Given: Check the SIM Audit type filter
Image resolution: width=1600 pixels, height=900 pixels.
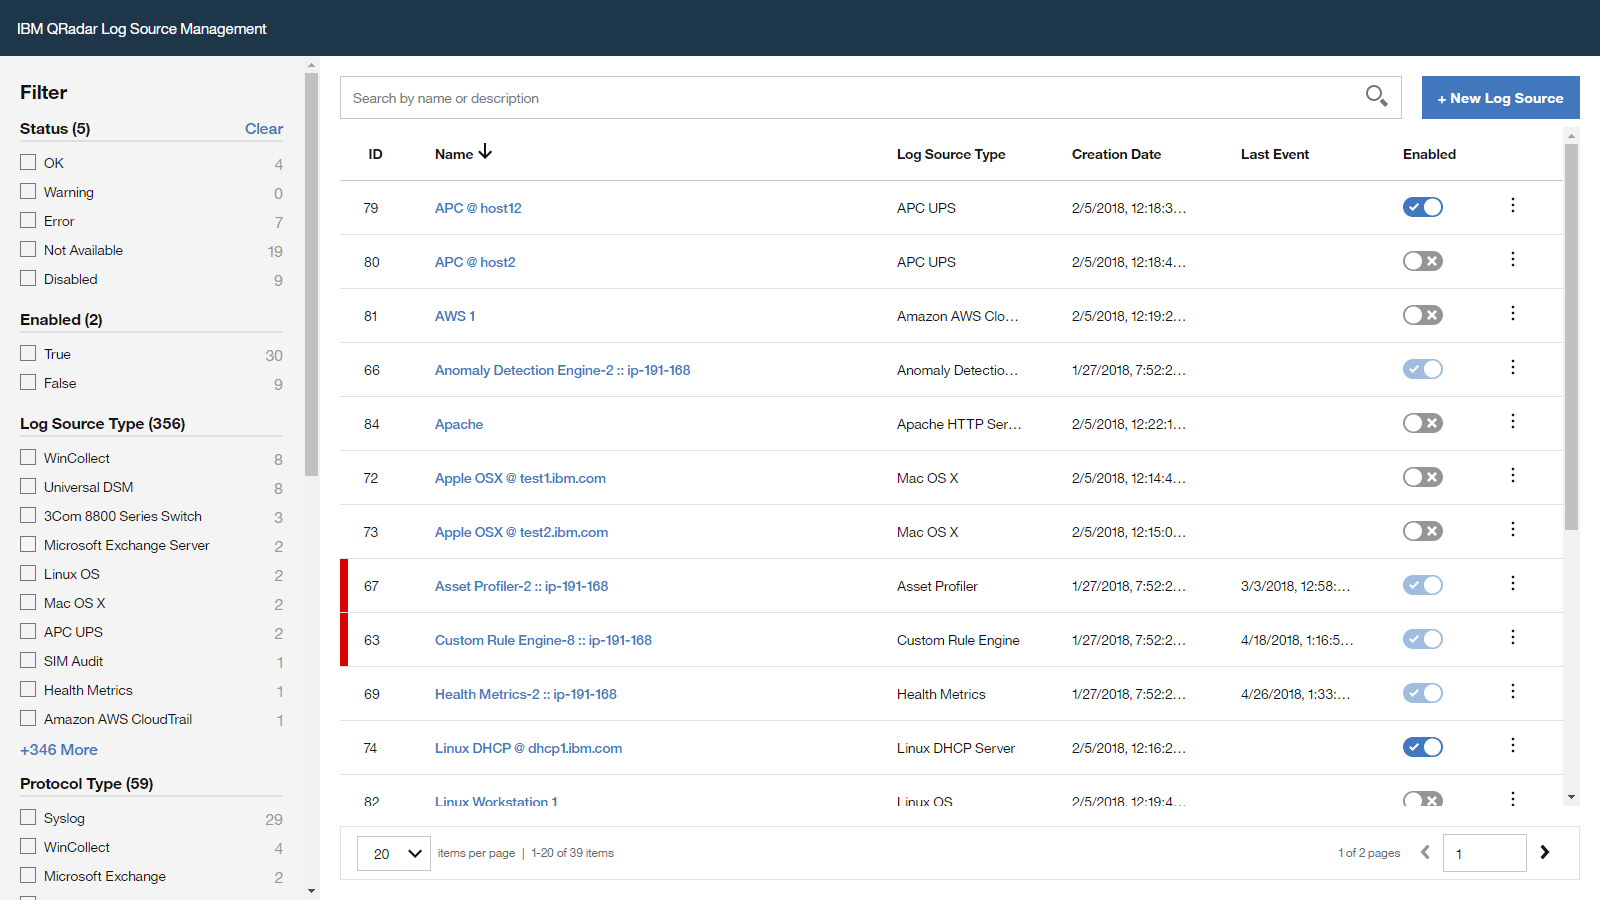Looking at the screenshot, I should pos(28,660).
